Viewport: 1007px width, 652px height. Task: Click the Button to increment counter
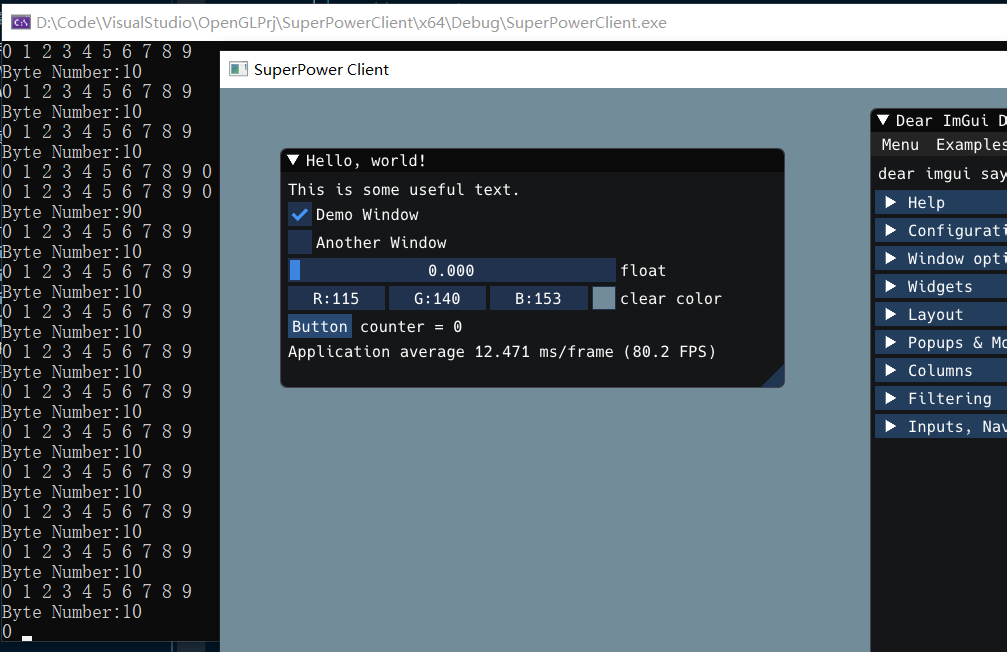pos(320,326)
